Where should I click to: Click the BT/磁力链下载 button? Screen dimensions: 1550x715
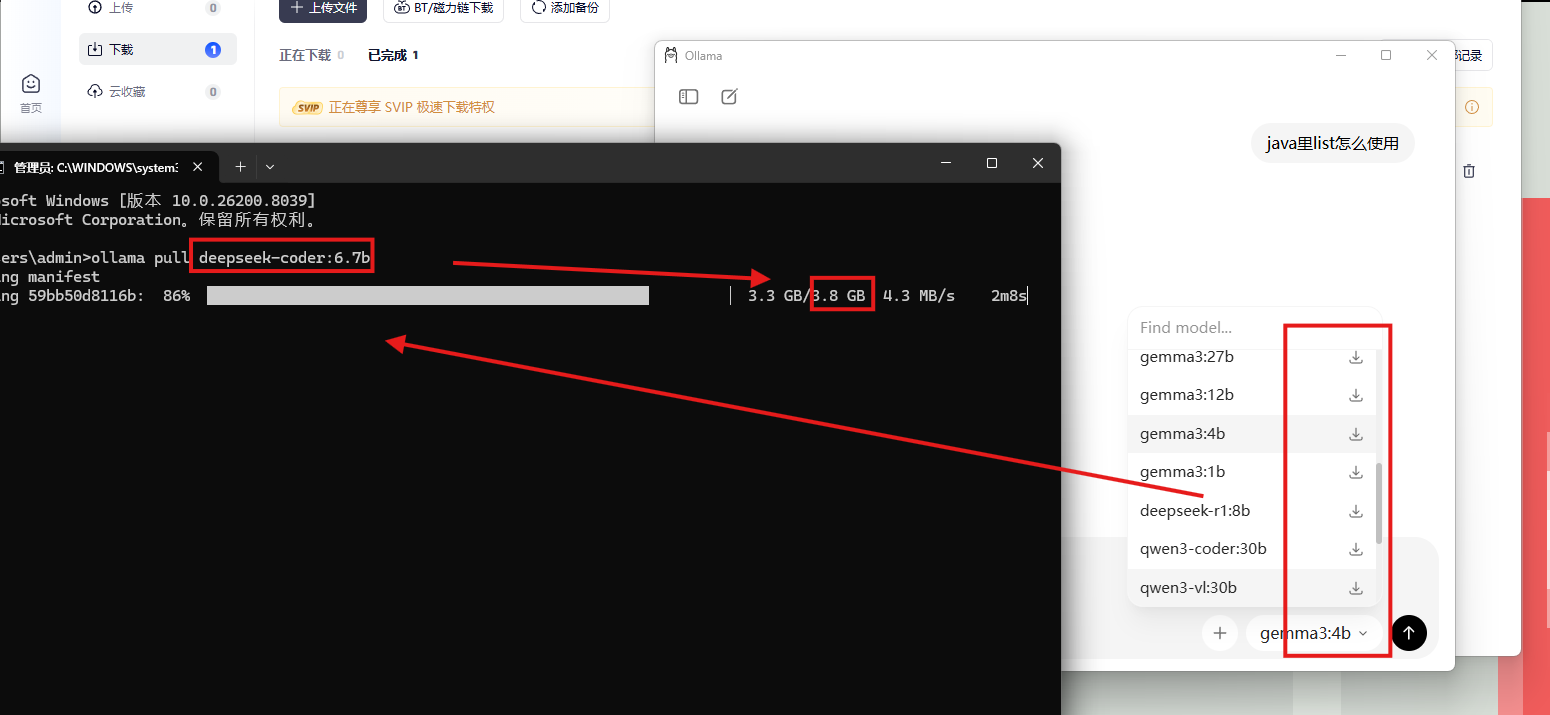coord(443,8)
